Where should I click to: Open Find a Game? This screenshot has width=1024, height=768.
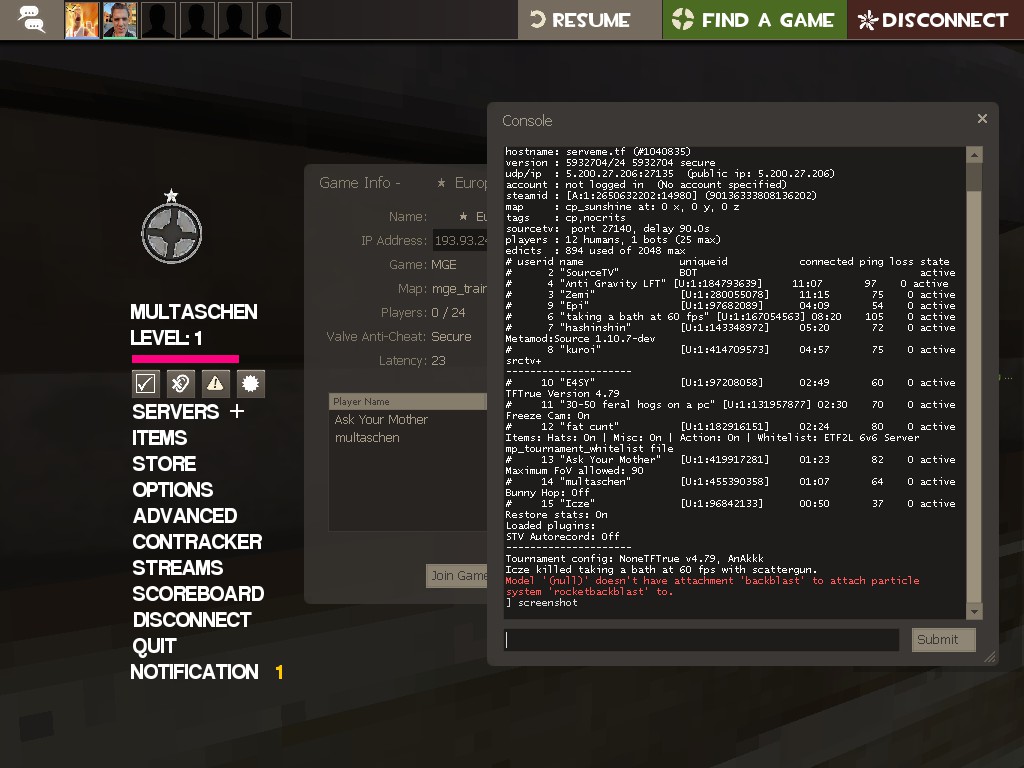click(754, 20)
